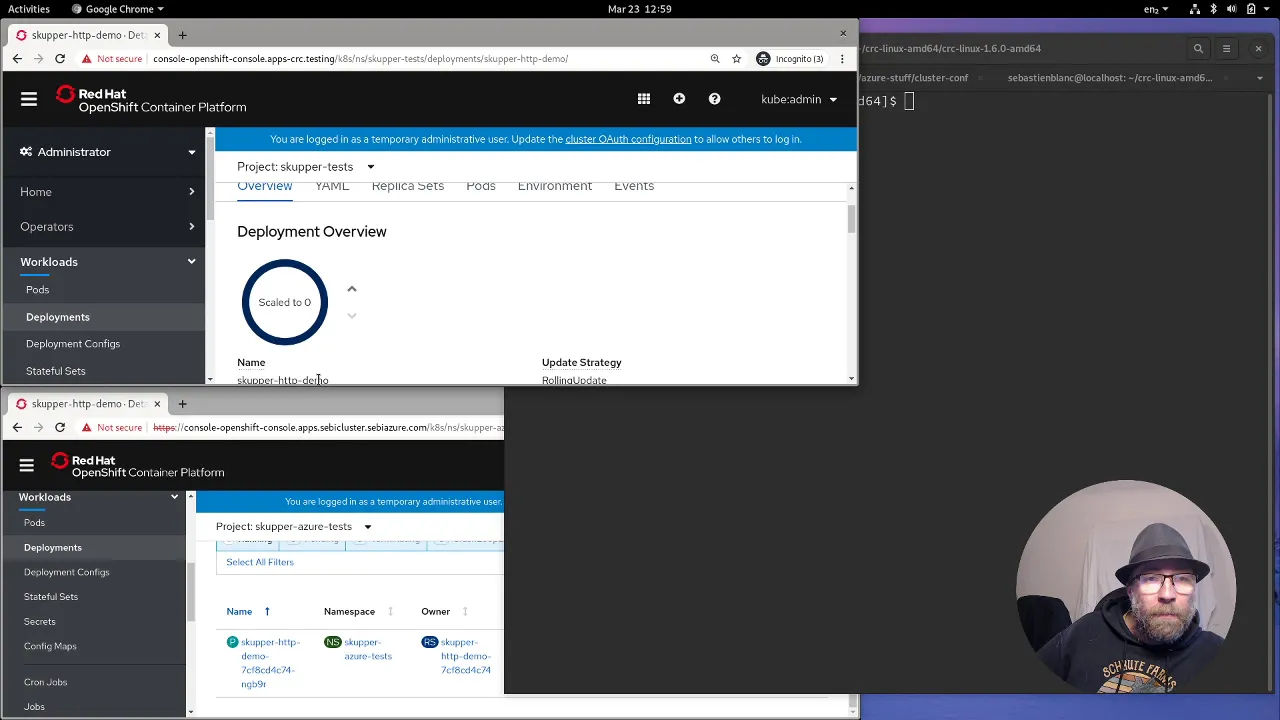Screen dimensions: 1280x720
Task: Click volume icon in system tray
Action: [x=1233, y=9]
